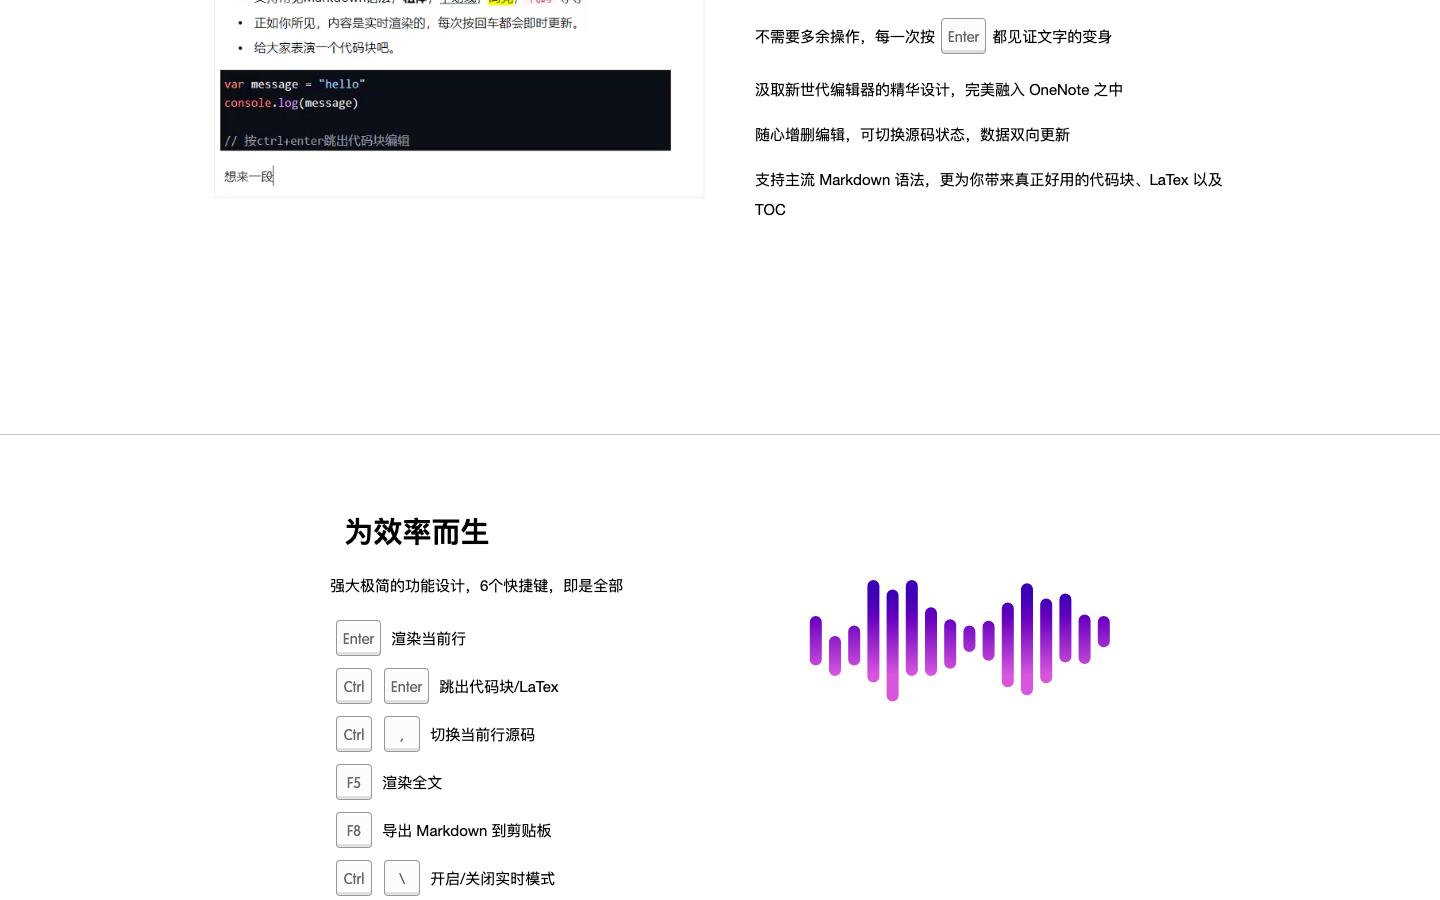Click the Ctrl key in the 跳出代码块/LaTex row
Viewport: 1440px width, 900px height.
coord(354,687)
